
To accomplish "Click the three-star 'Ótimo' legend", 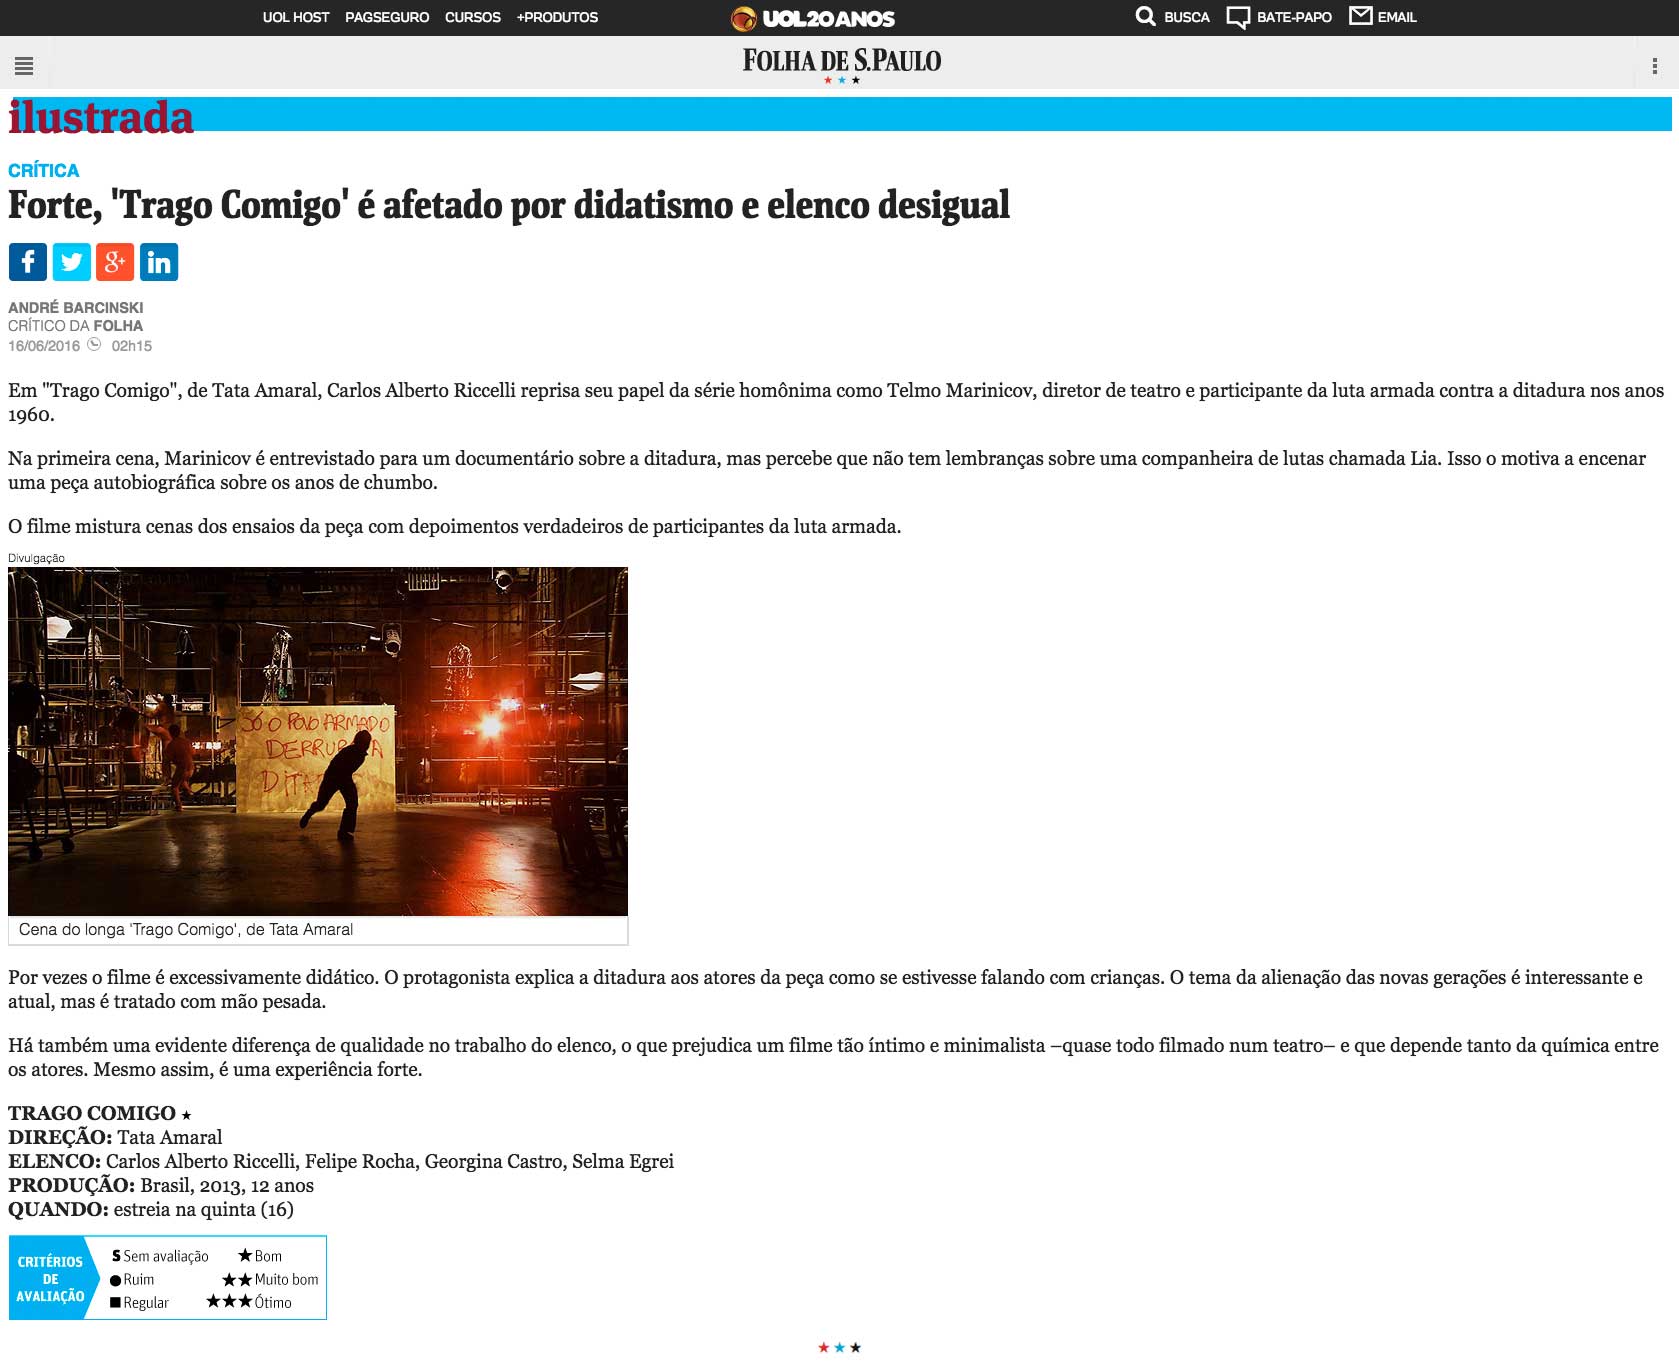I will pos(249,1302).
